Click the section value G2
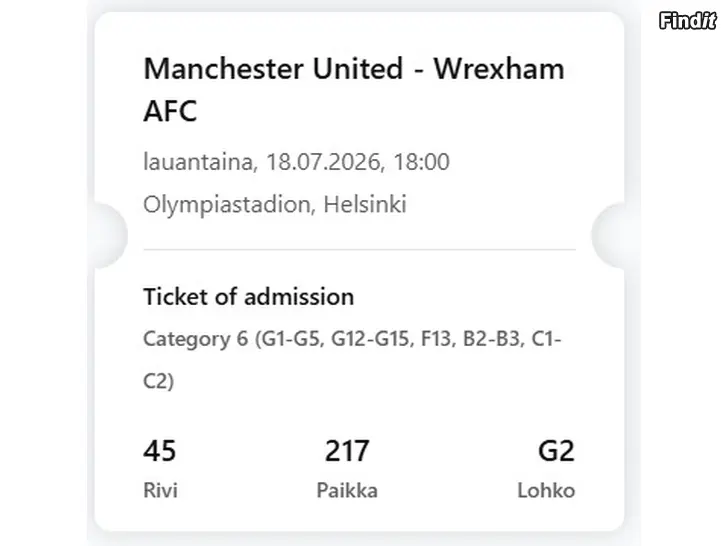The image size is (728, 546). coord(556,452)
